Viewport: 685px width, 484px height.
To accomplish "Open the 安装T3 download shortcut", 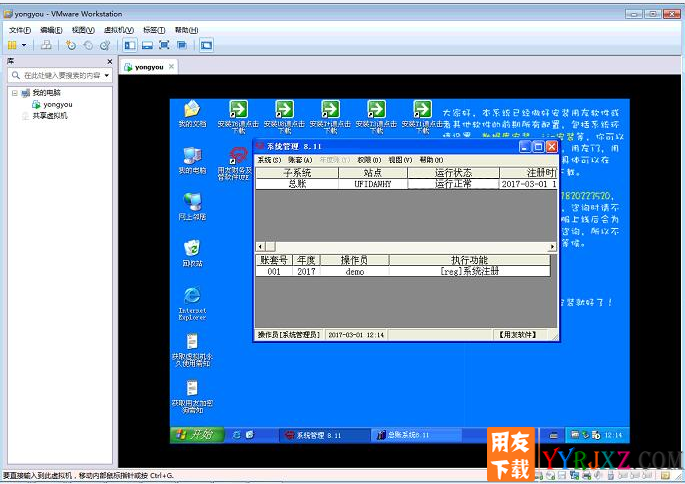I will (376, 117).
